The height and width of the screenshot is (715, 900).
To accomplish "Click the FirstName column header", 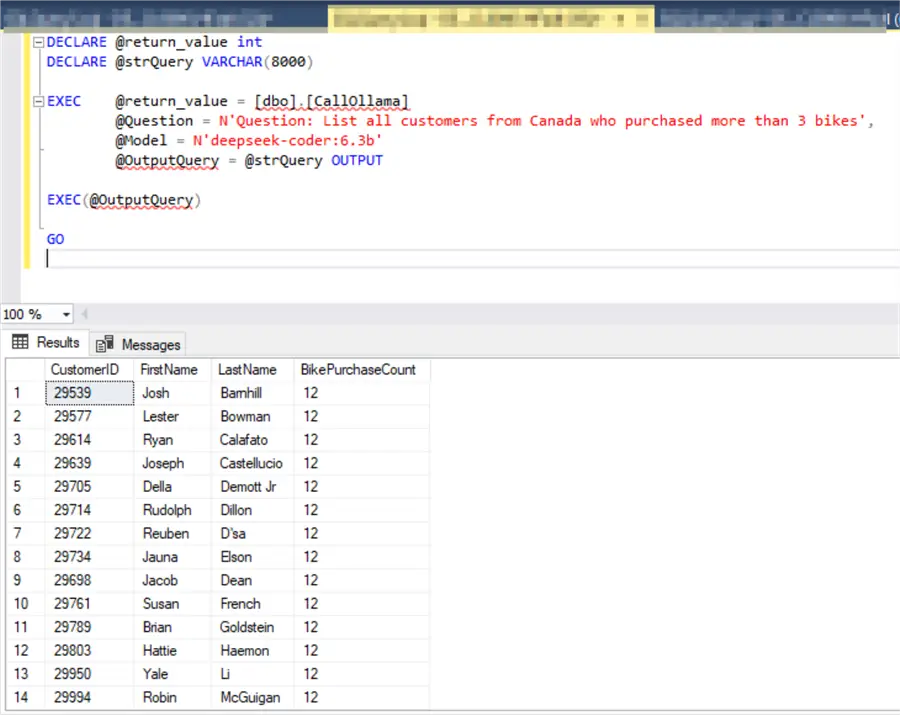I will click(172, 370).
